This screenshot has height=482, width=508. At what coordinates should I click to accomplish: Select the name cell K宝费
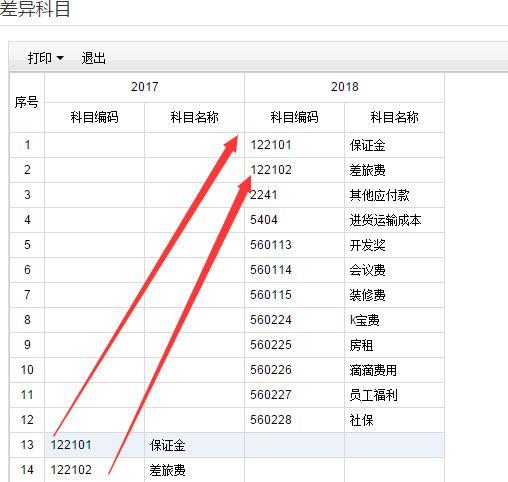pyautogui.click(x=394, y=320)
